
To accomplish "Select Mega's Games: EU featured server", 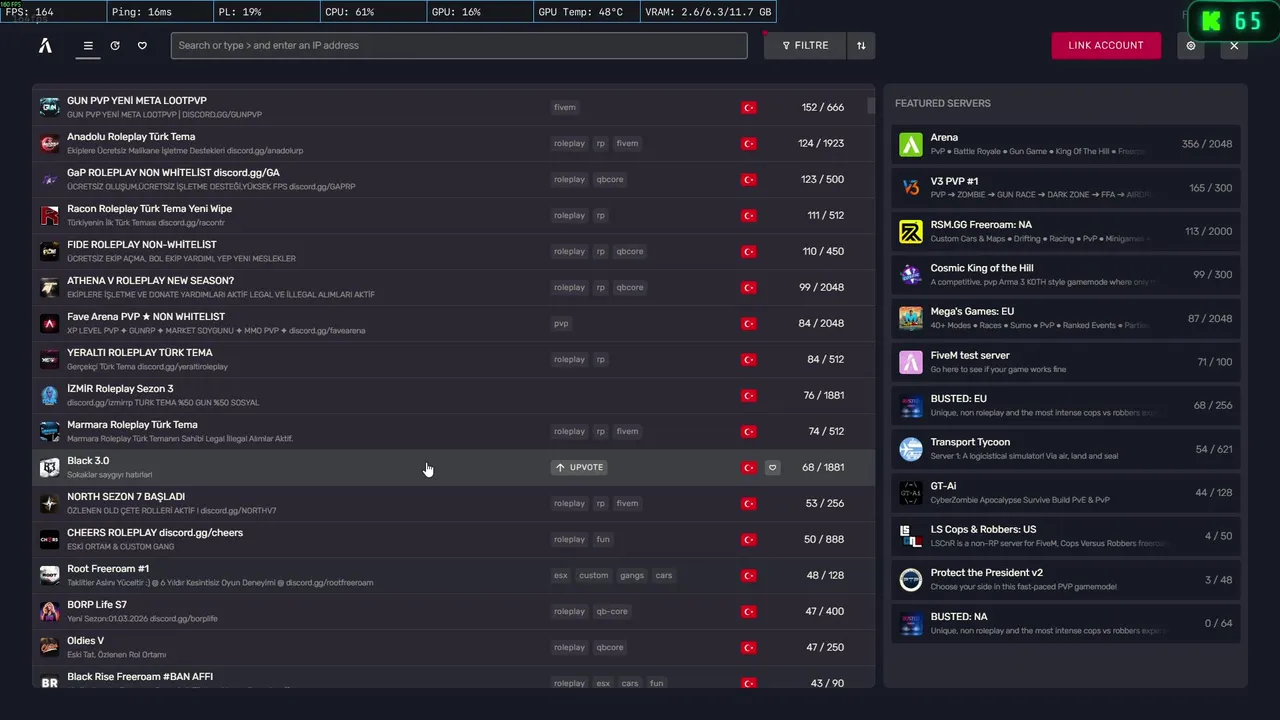I will pos(1066,318).
